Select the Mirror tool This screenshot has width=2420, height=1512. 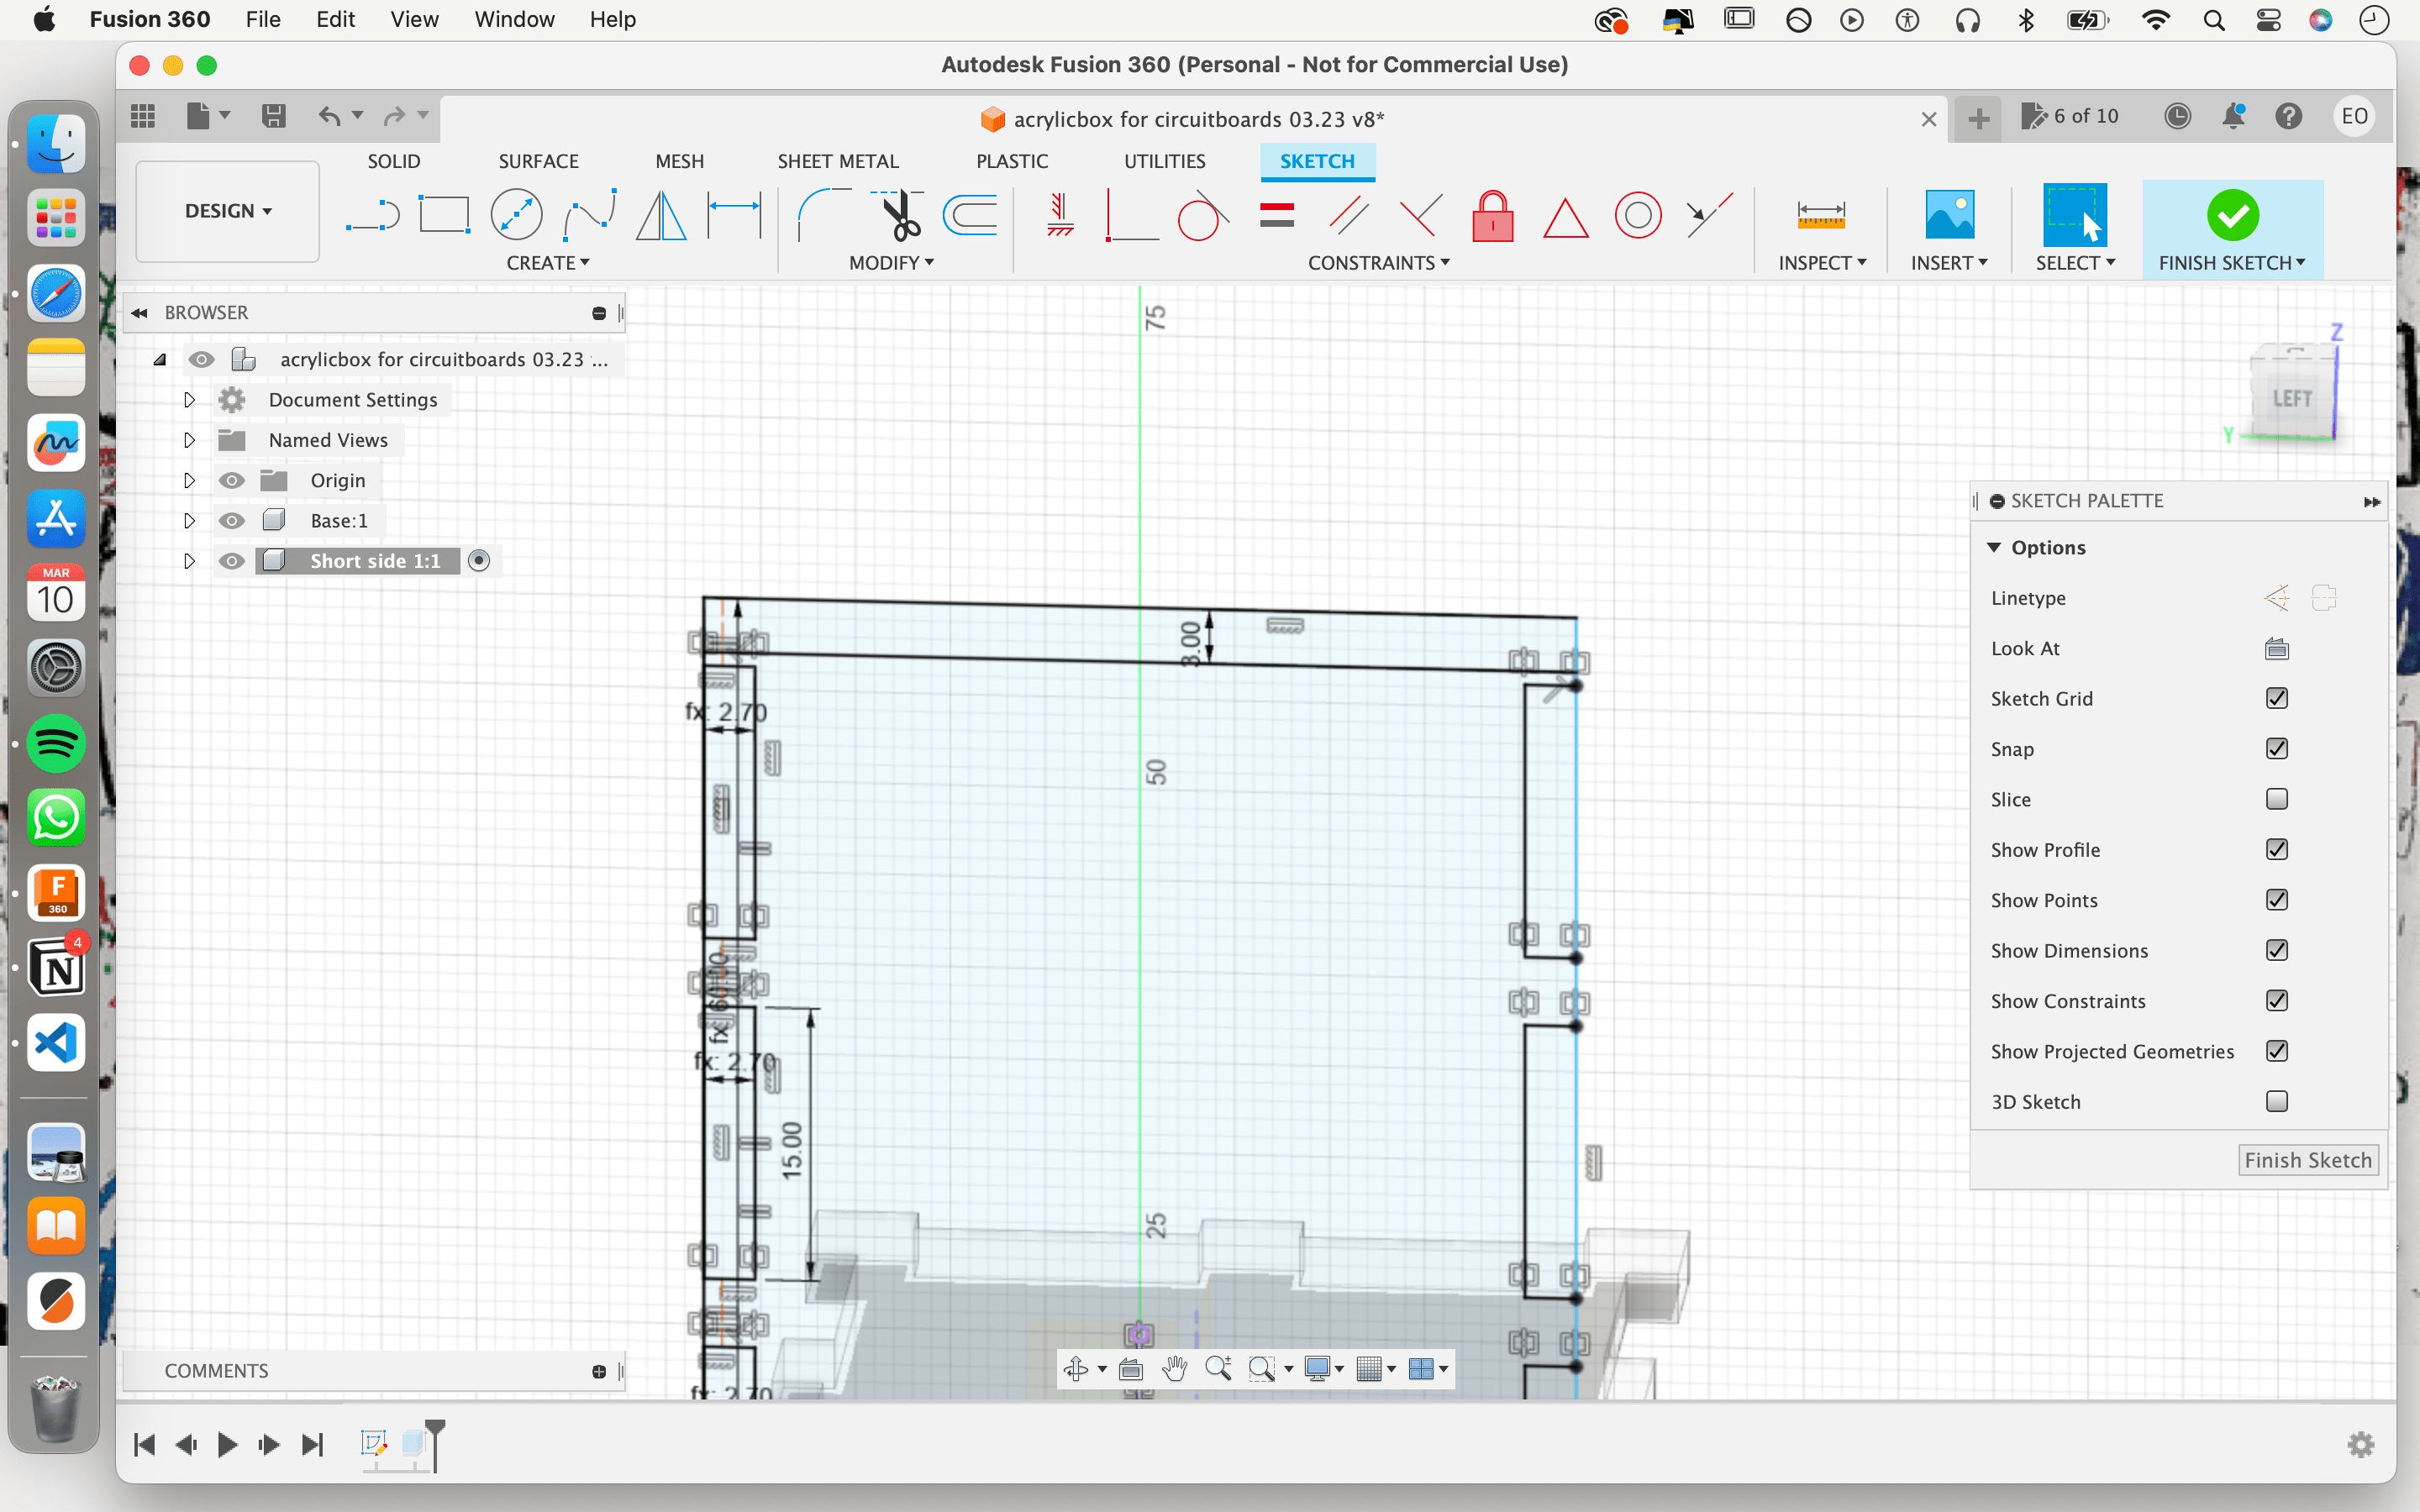pos(661,215)
